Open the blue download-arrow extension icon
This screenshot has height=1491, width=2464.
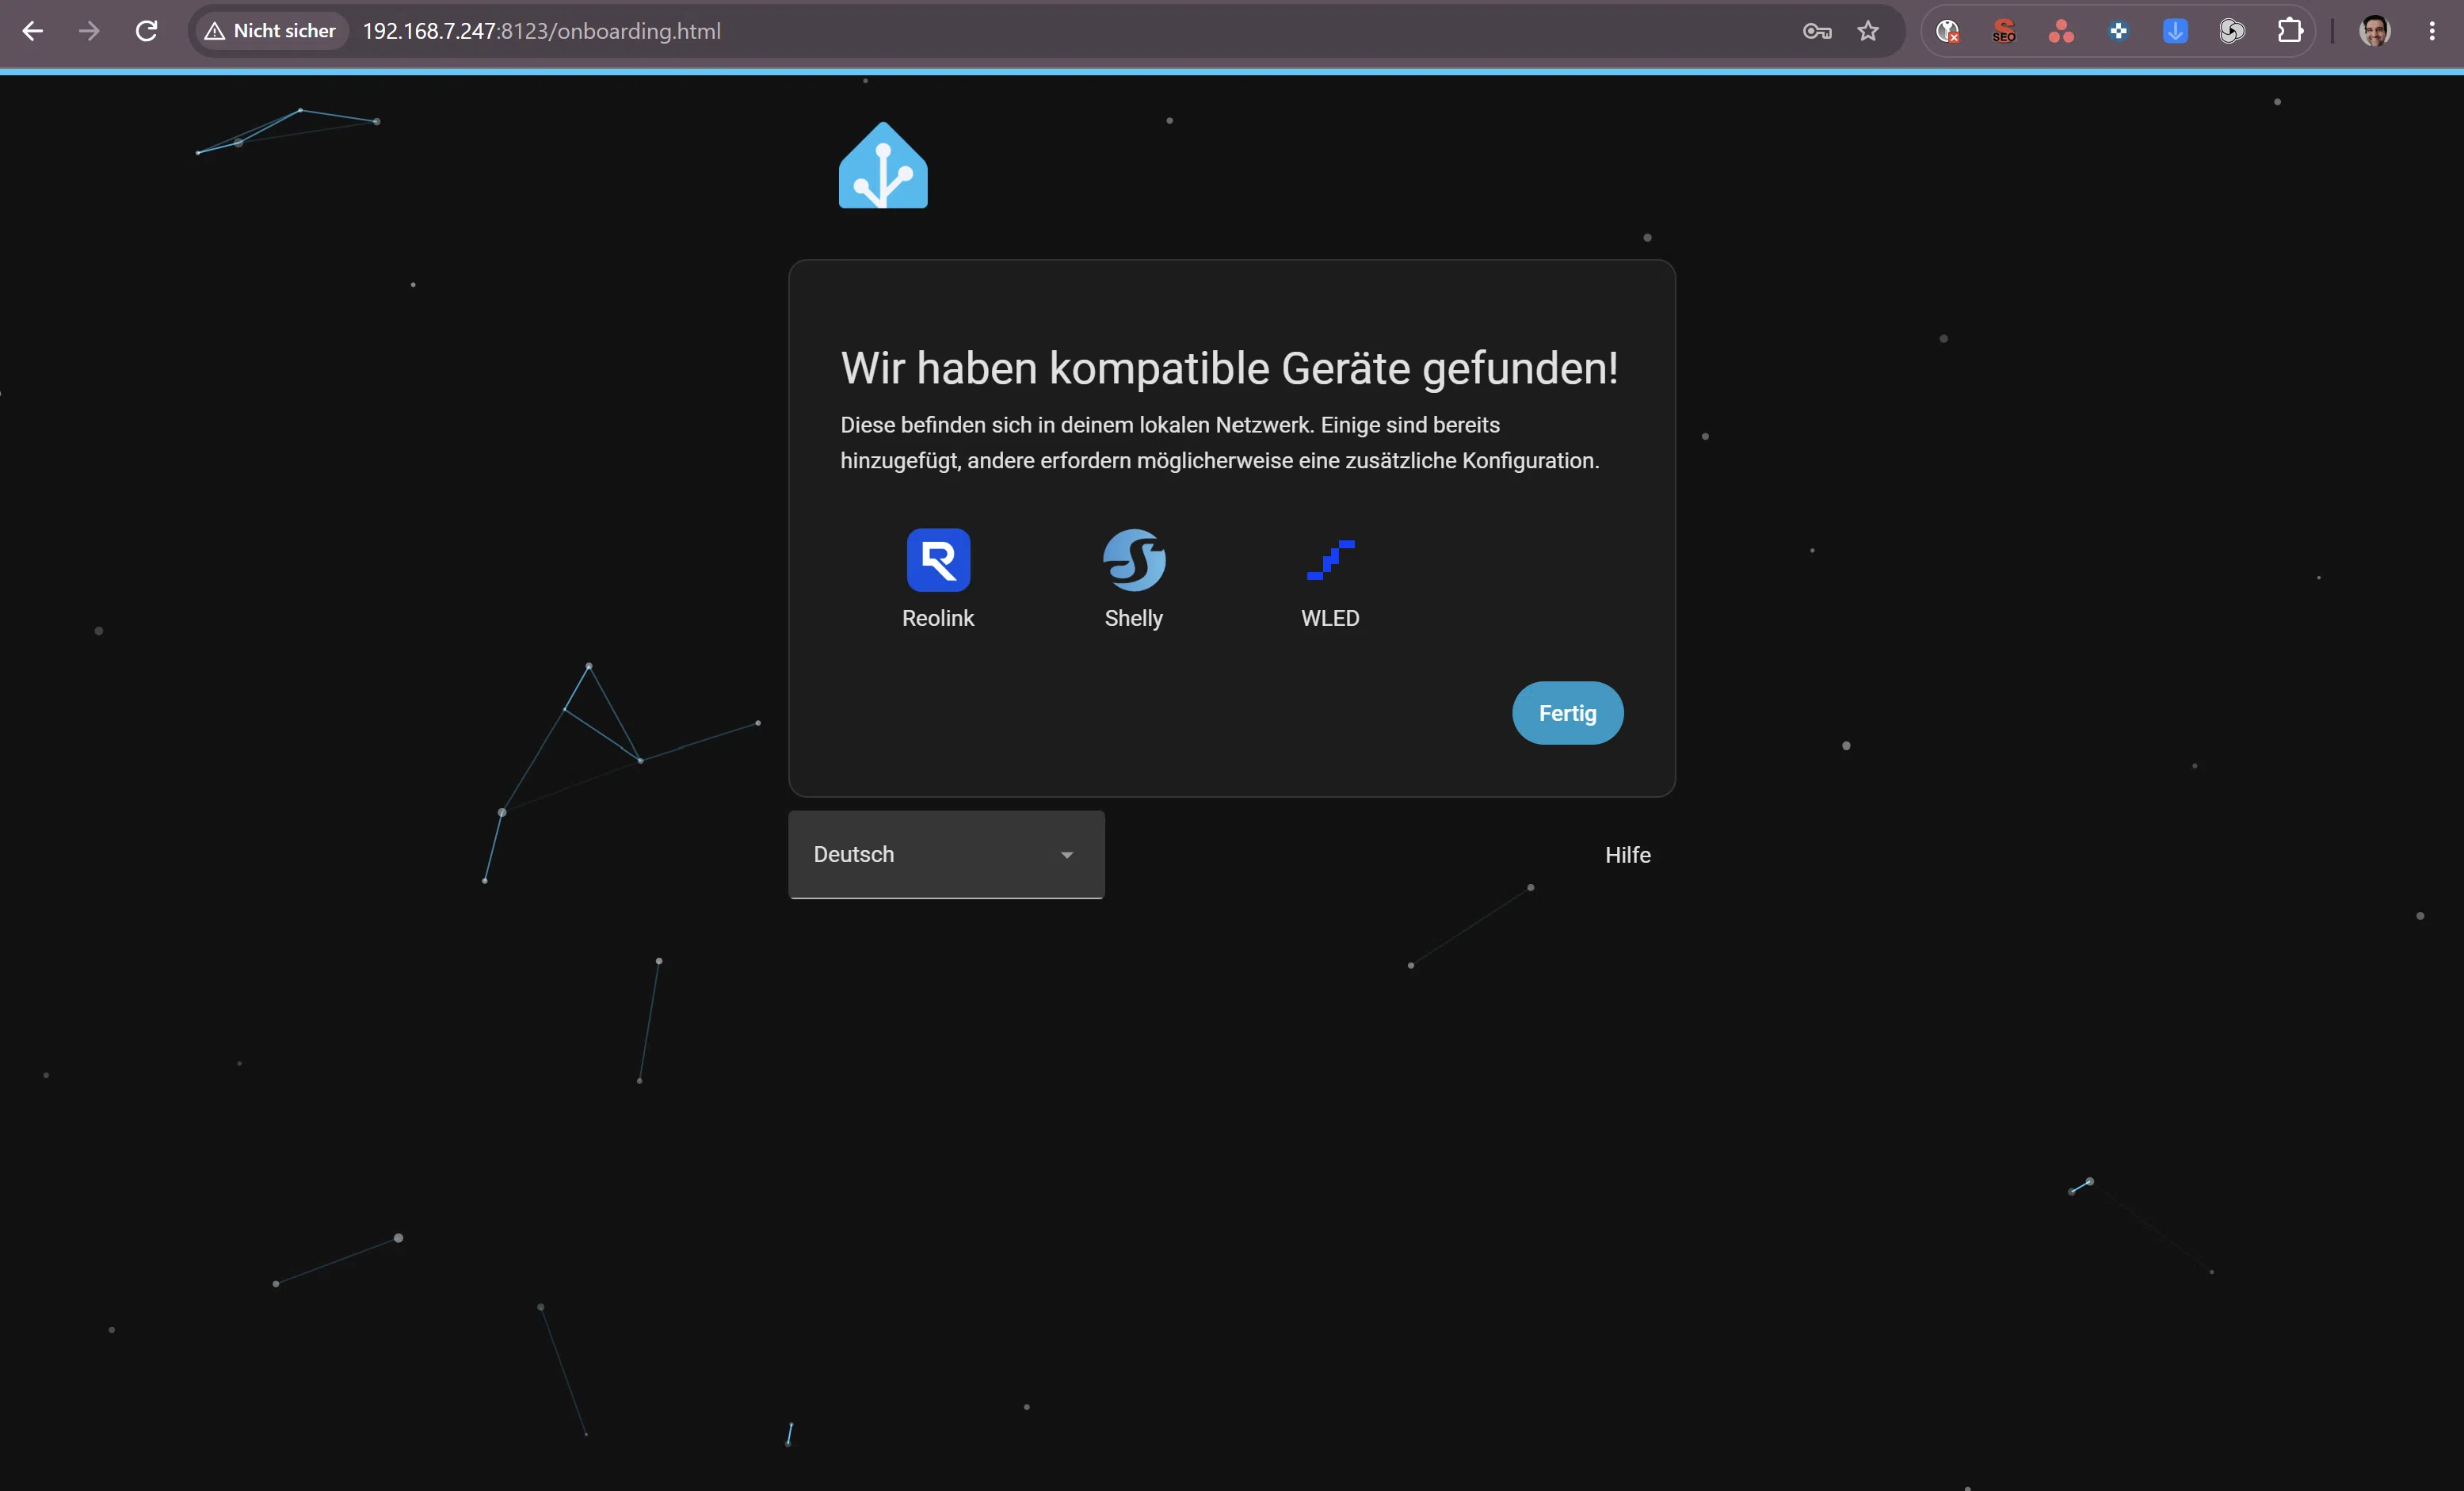[2175, 31]
